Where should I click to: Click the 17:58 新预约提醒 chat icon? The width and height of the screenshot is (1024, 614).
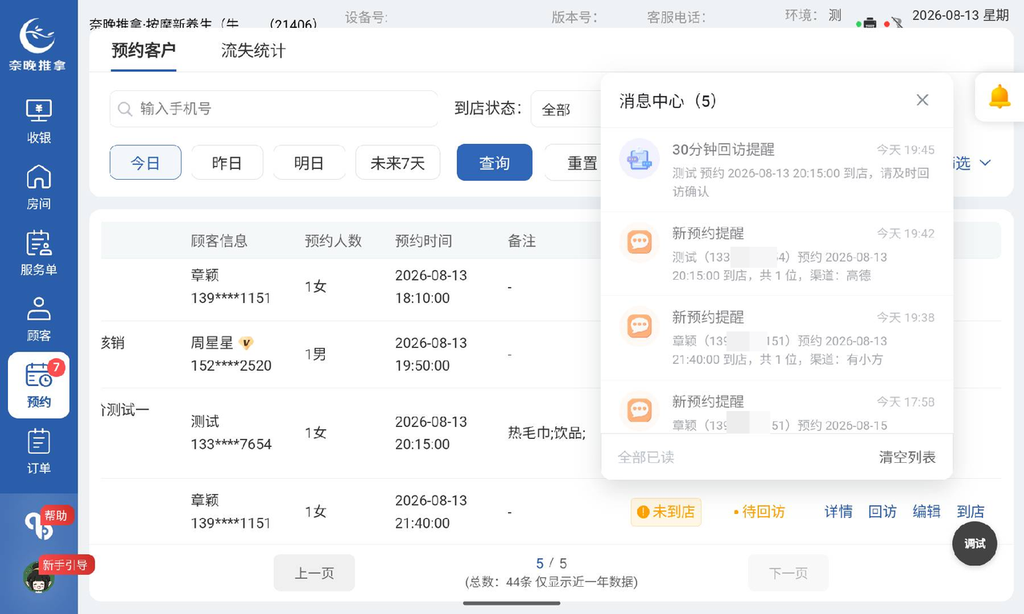pyautogui.click(x=639, y=410)
